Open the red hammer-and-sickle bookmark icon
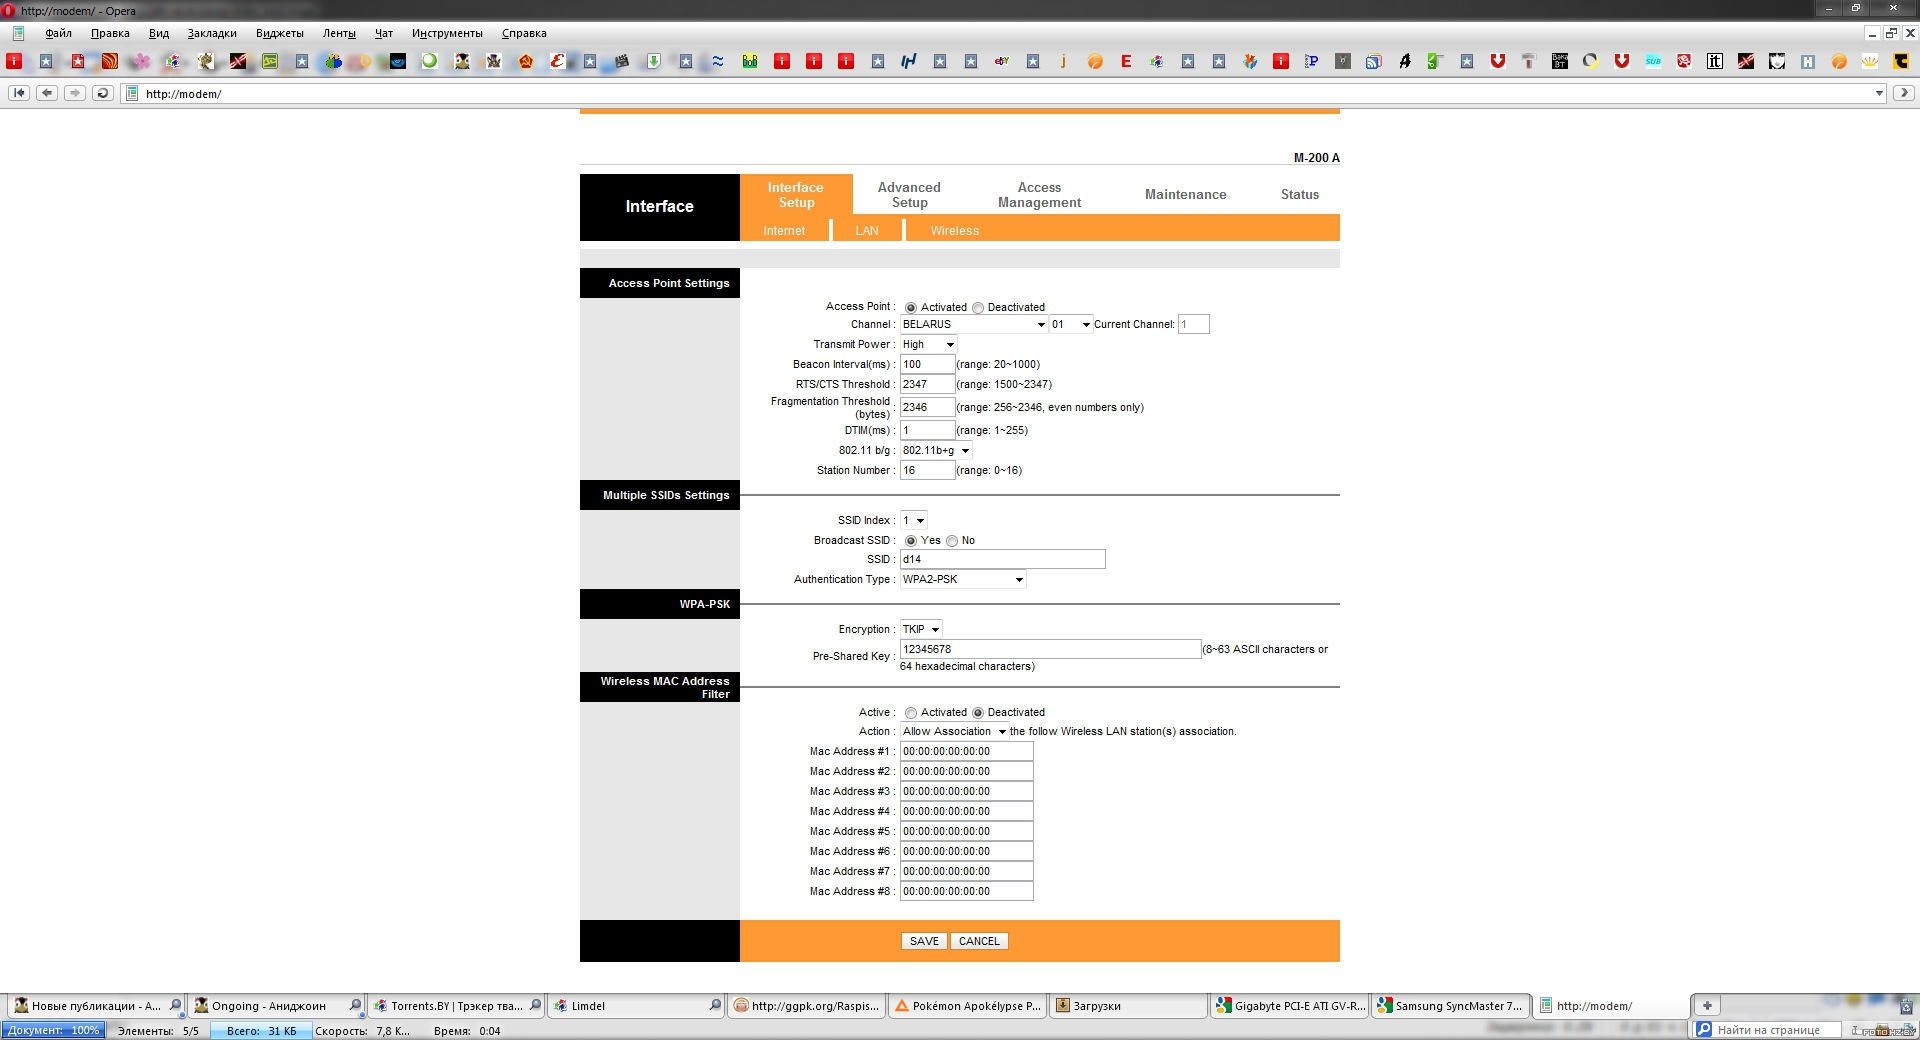 (x=525, y=61)
